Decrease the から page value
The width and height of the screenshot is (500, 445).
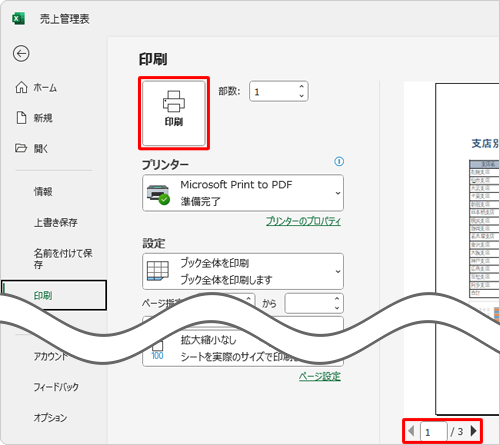point(337,308)
